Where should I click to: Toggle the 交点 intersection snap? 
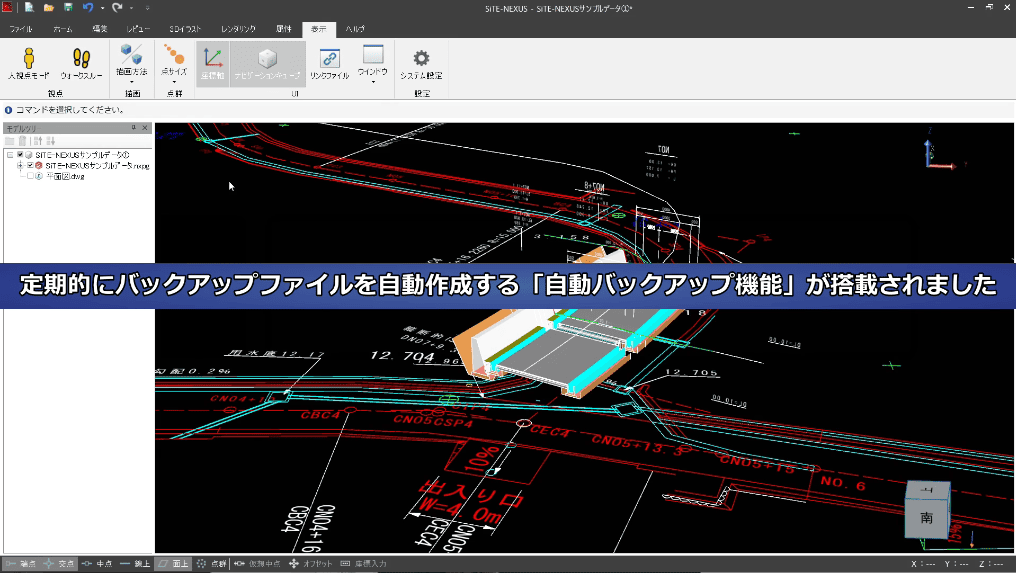coord(59,564)
